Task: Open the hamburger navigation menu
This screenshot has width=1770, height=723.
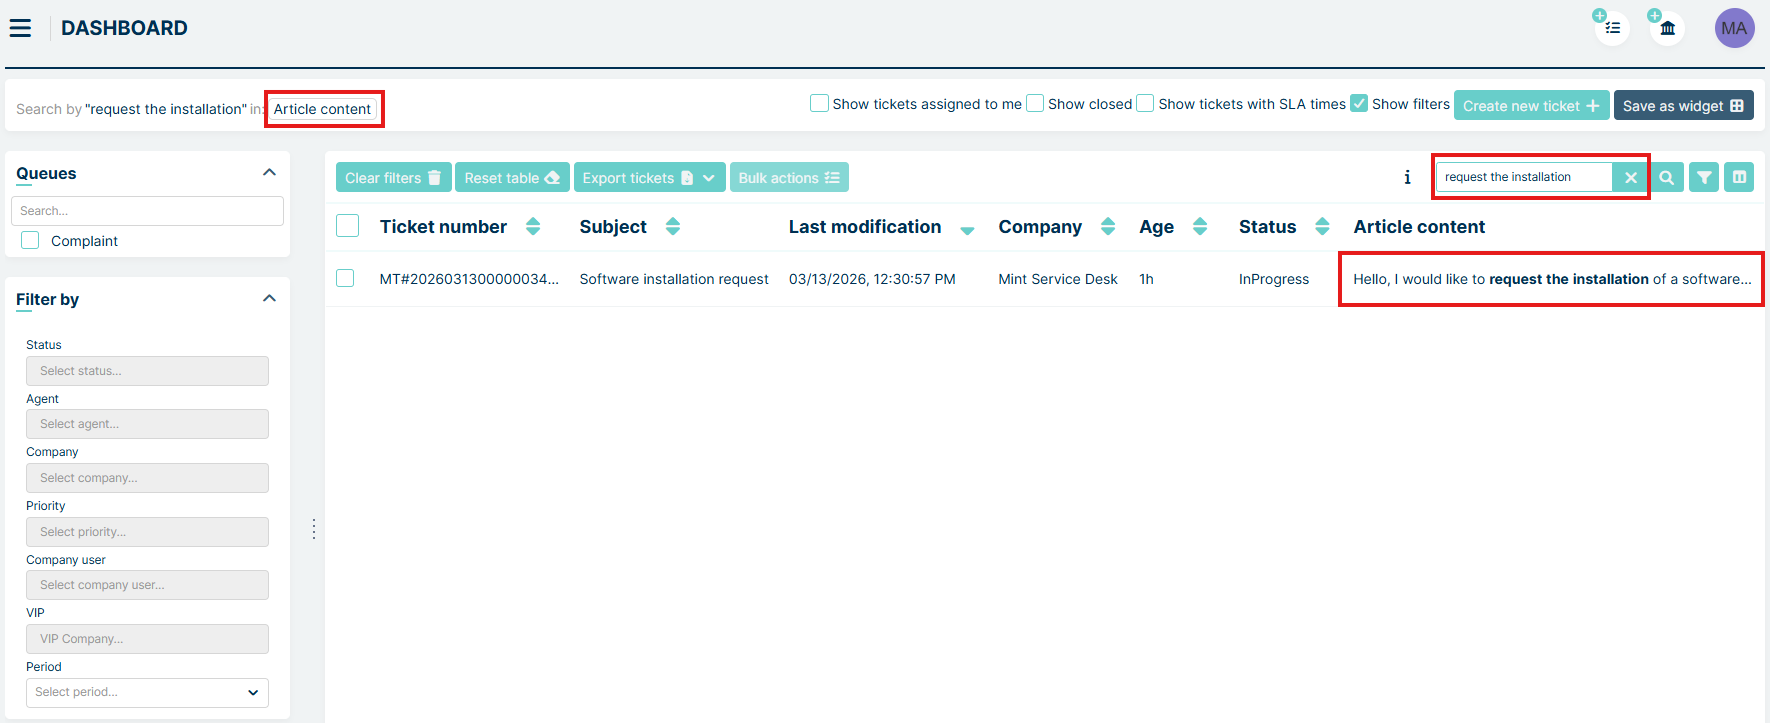Action: (x=20, y=28)
